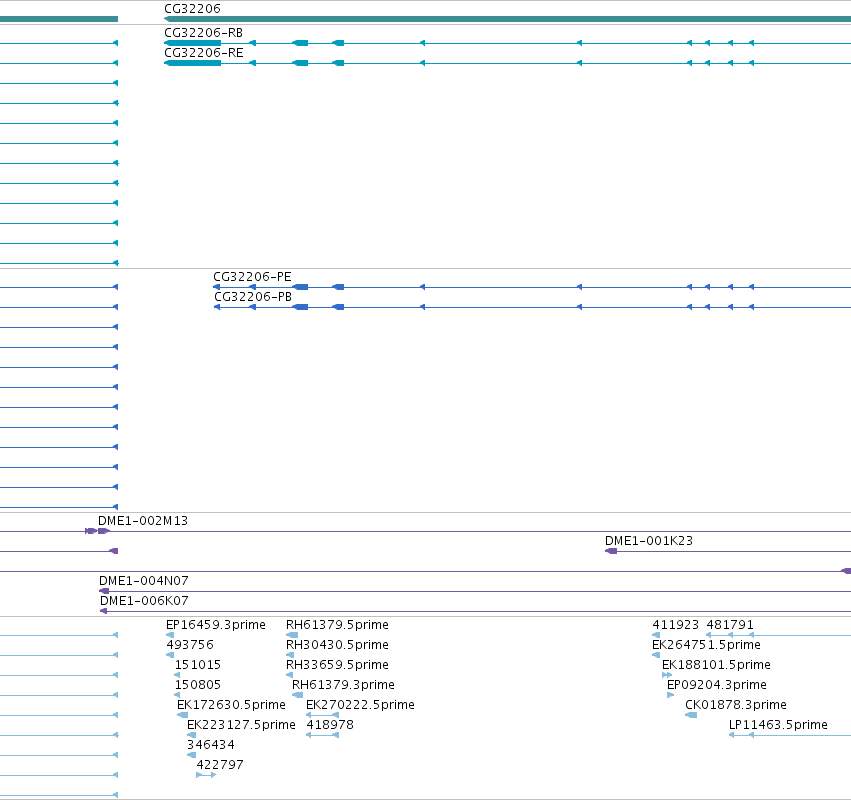The width and height of the screenshot is (851, 800).
Task: Select EST RH33659.5prime label
Action: (x=338, y=665)
